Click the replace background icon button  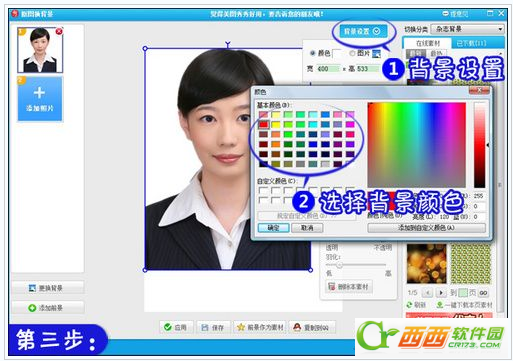tap(48, 288)
